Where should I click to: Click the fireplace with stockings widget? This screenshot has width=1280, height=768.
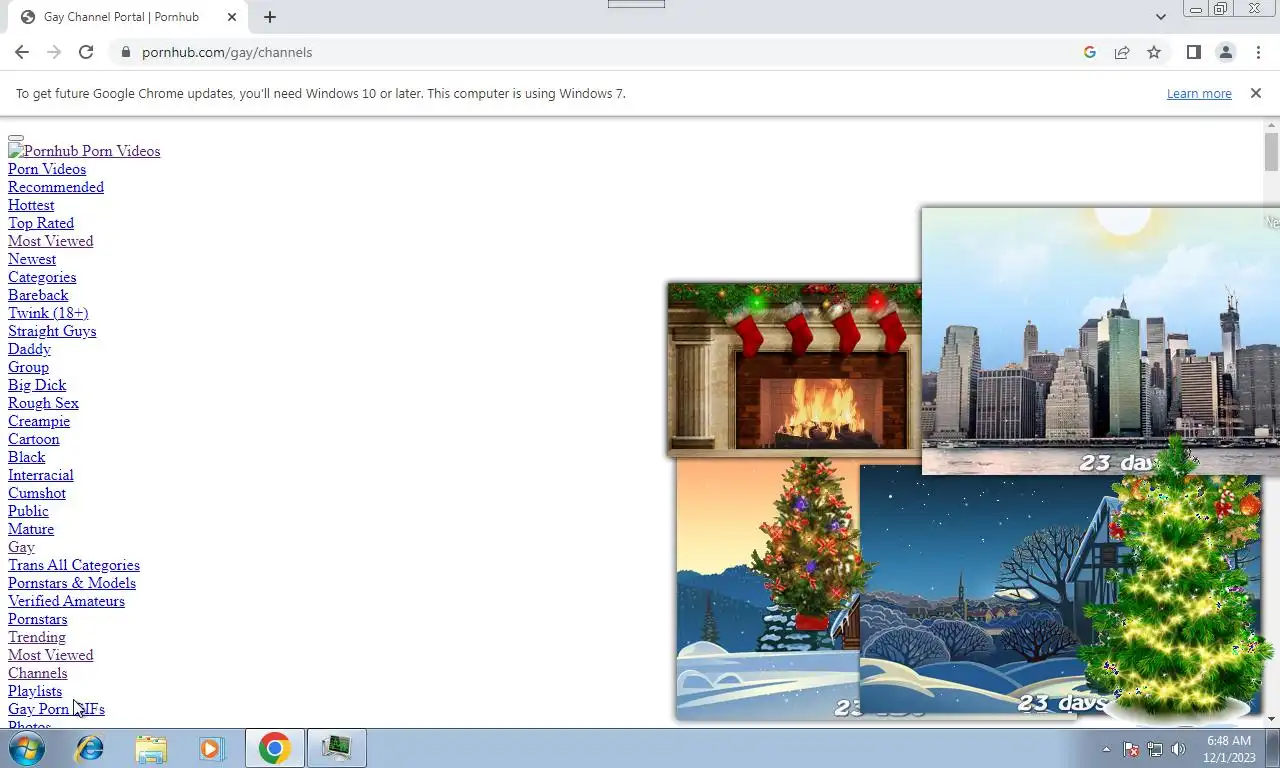[794, 369]
